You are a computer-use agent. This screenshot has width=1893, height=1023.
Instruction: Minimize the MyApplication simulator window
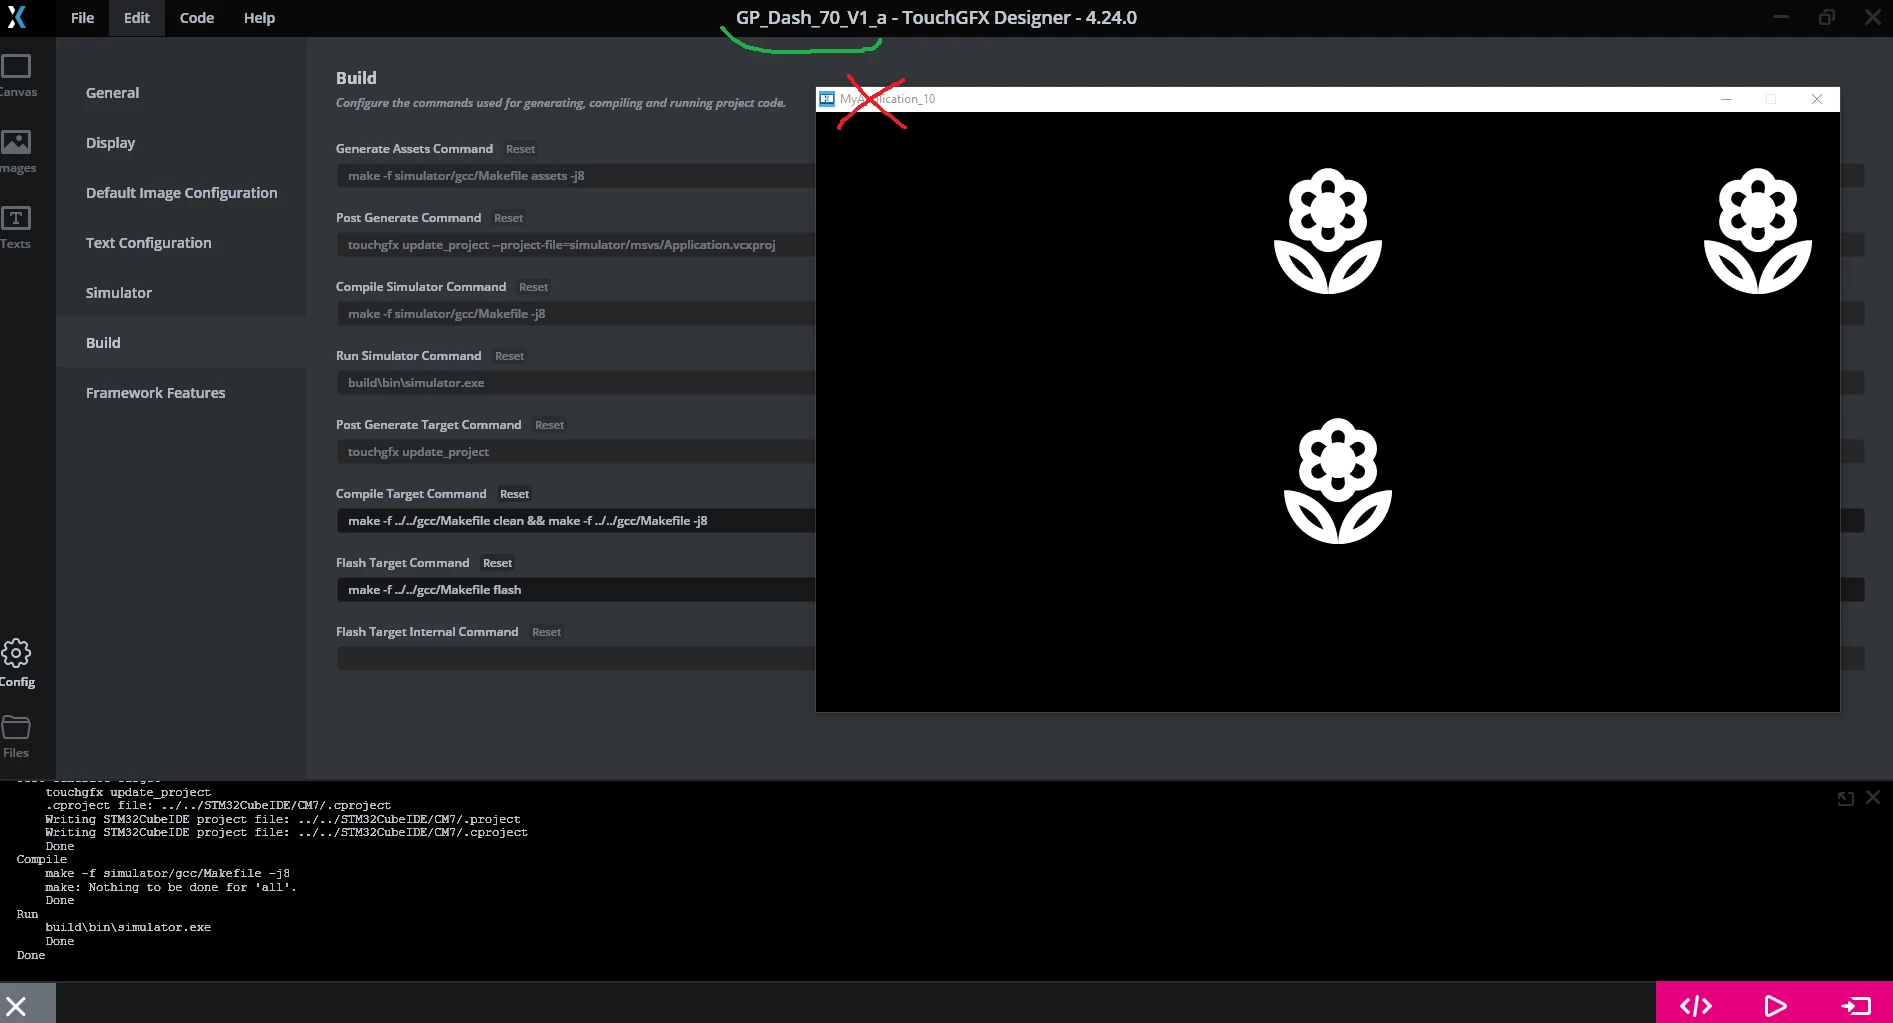coord(1726,99)
